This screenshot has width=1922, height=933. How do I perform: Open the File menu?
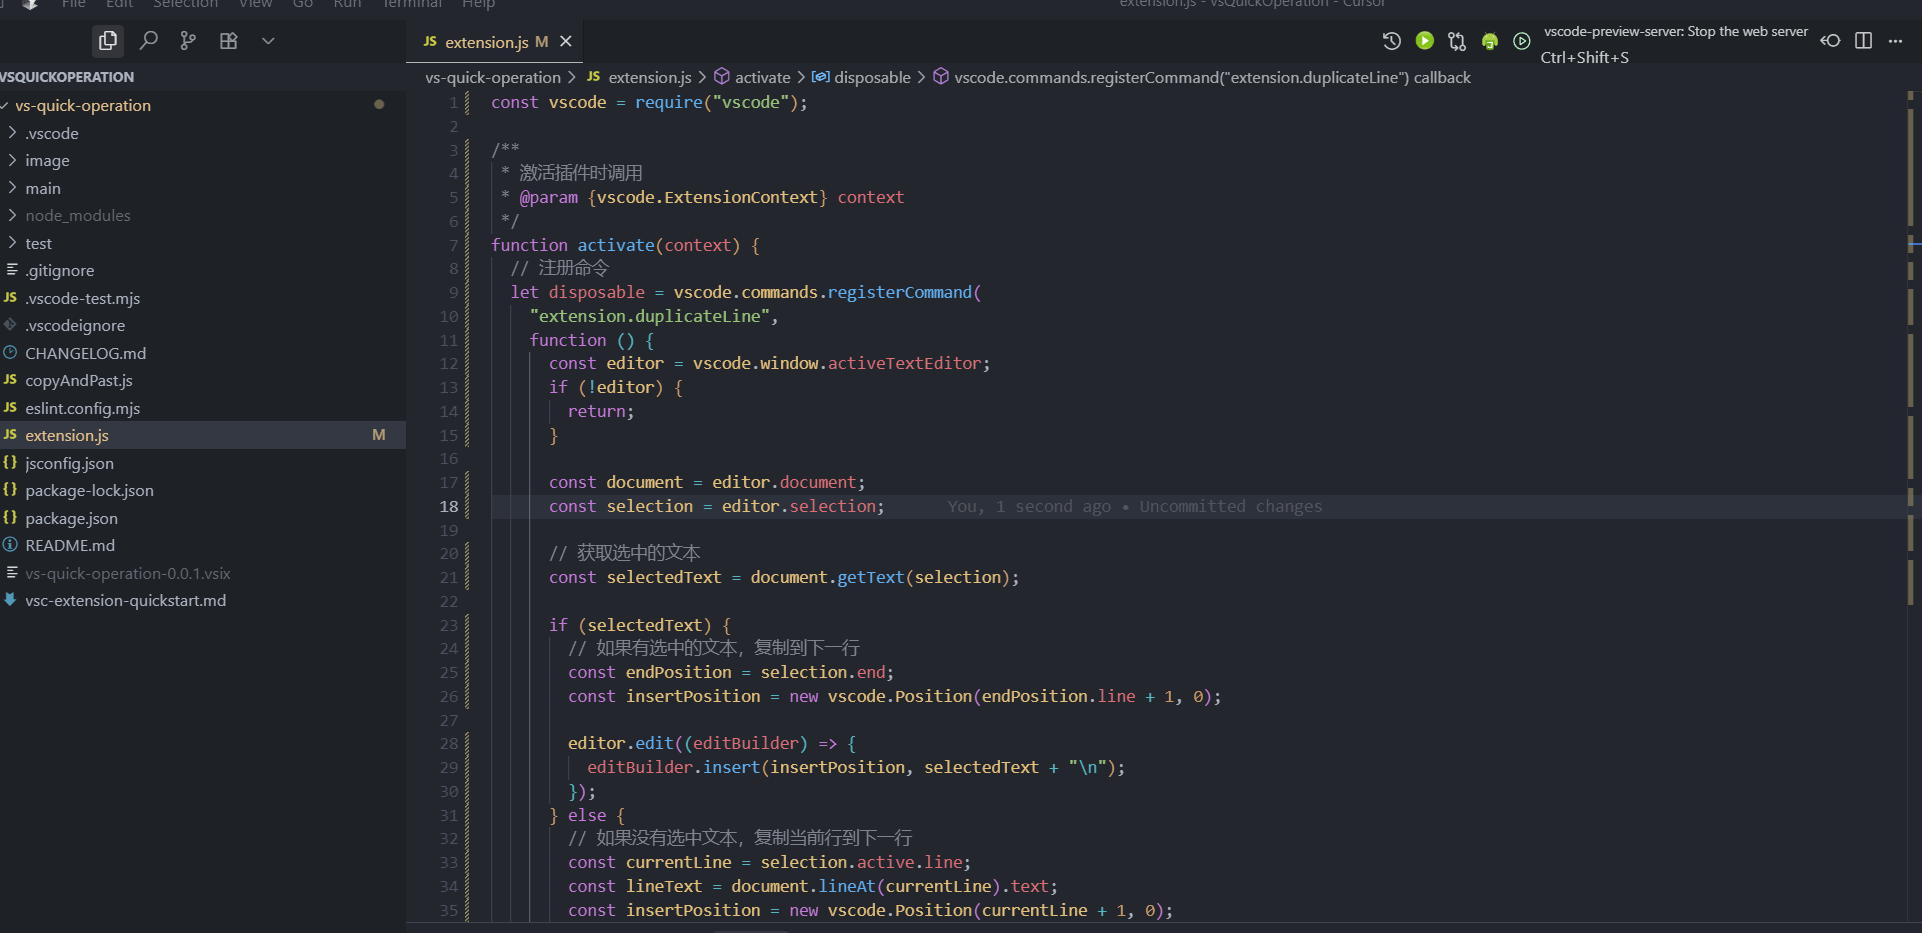73,3
